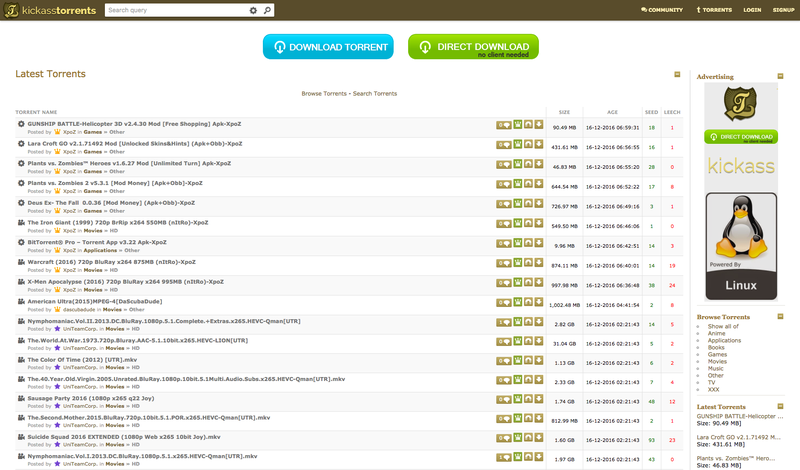Click LOGIN in the top bar

752,10
